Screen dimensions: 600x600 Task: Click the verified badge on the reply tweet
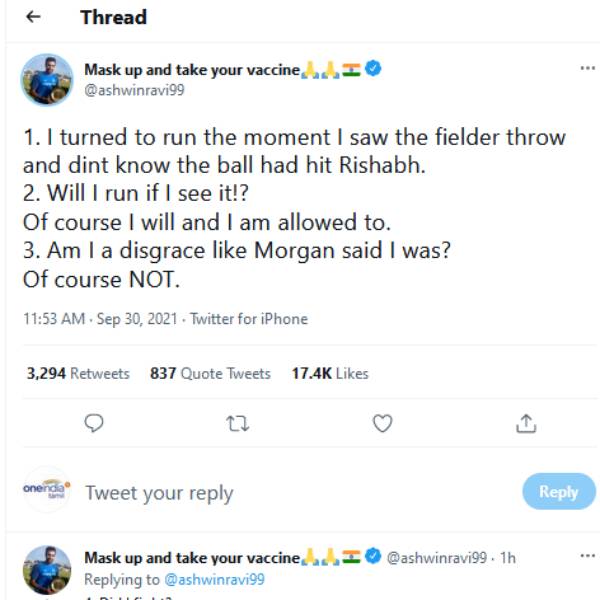coord(374,557)
